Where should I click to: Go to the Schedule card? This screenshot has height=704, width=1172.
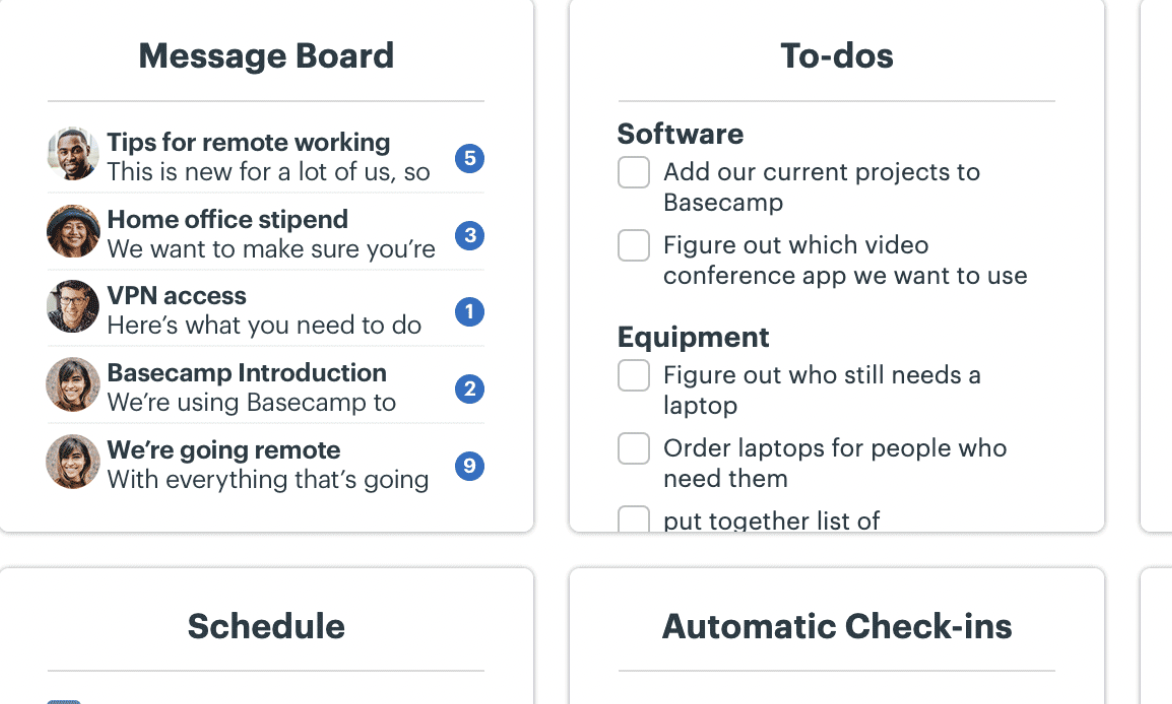266,626
